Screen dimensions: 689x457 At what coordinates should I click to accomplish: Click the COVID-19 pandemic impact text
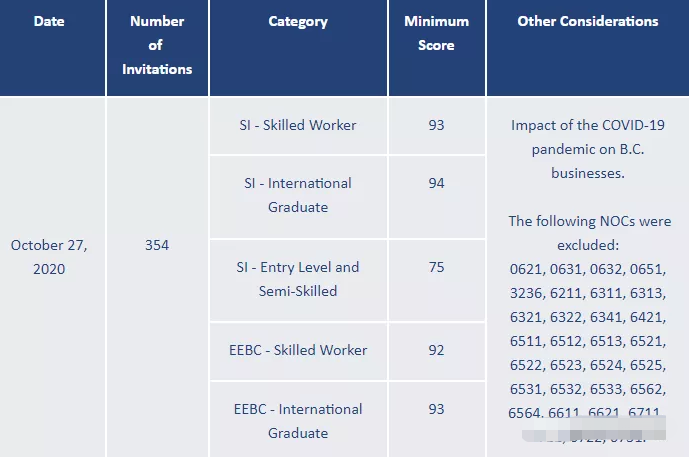point(588,149)
